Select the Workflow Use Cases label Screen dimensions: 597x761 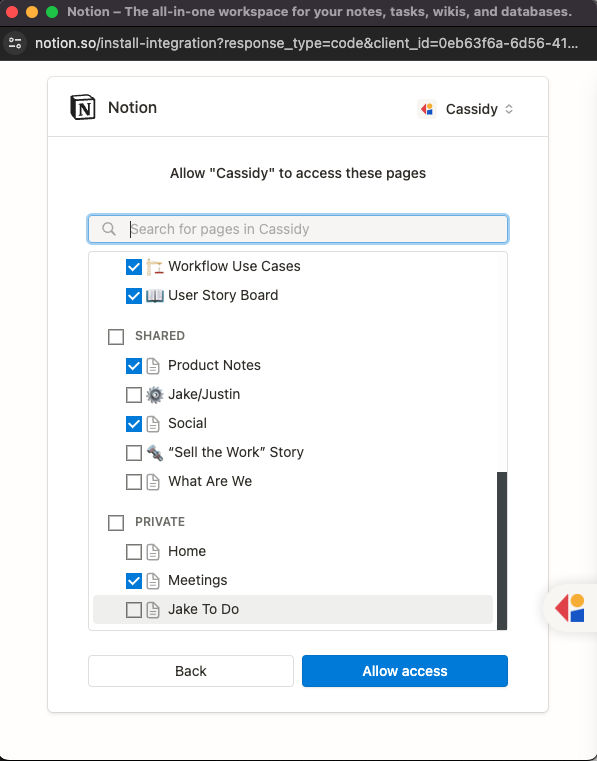(x=234, y=266)
